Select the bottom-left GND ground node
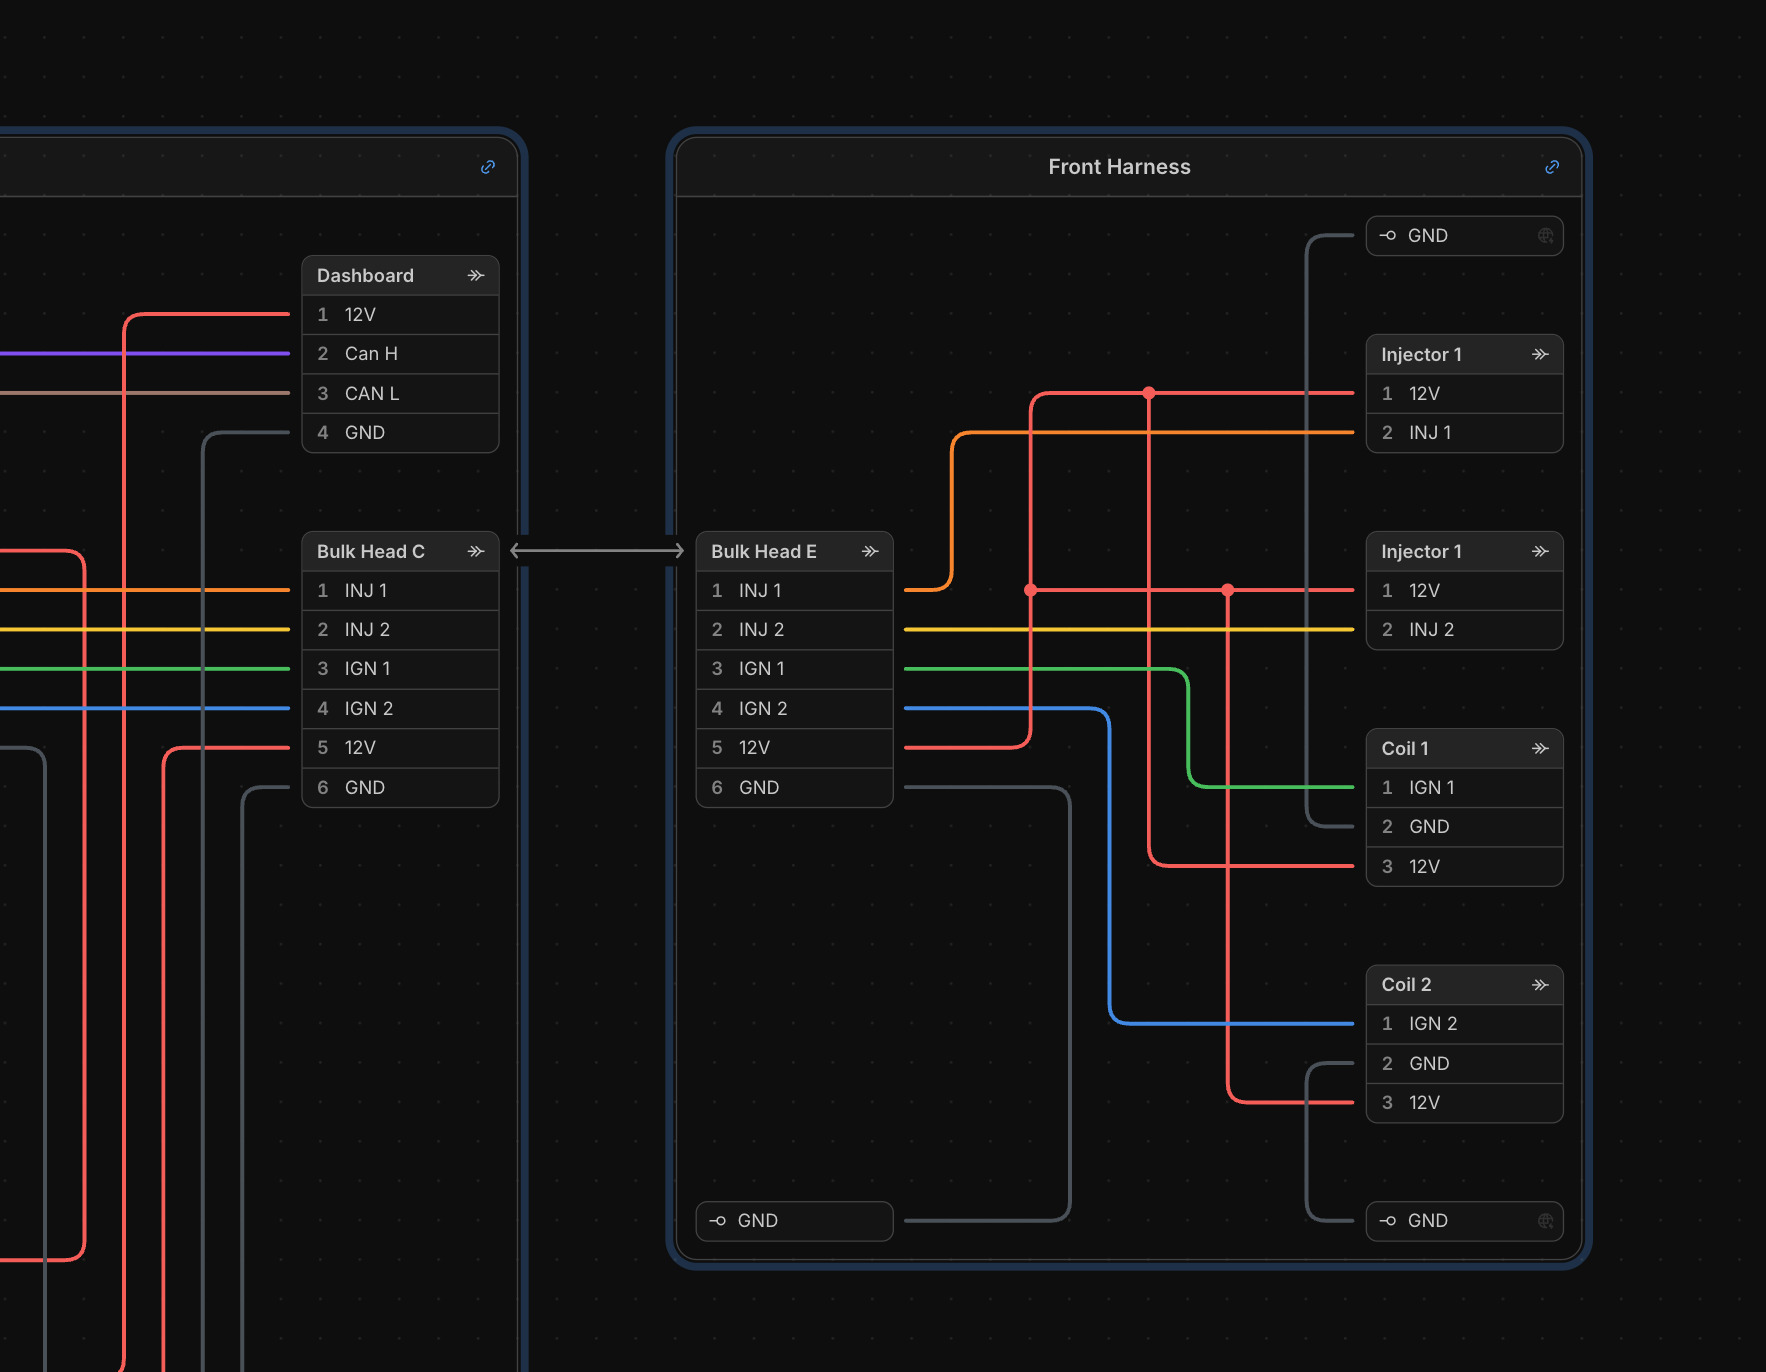Viewport: 1766px width, 1372px height. (x=794, y=1221)
